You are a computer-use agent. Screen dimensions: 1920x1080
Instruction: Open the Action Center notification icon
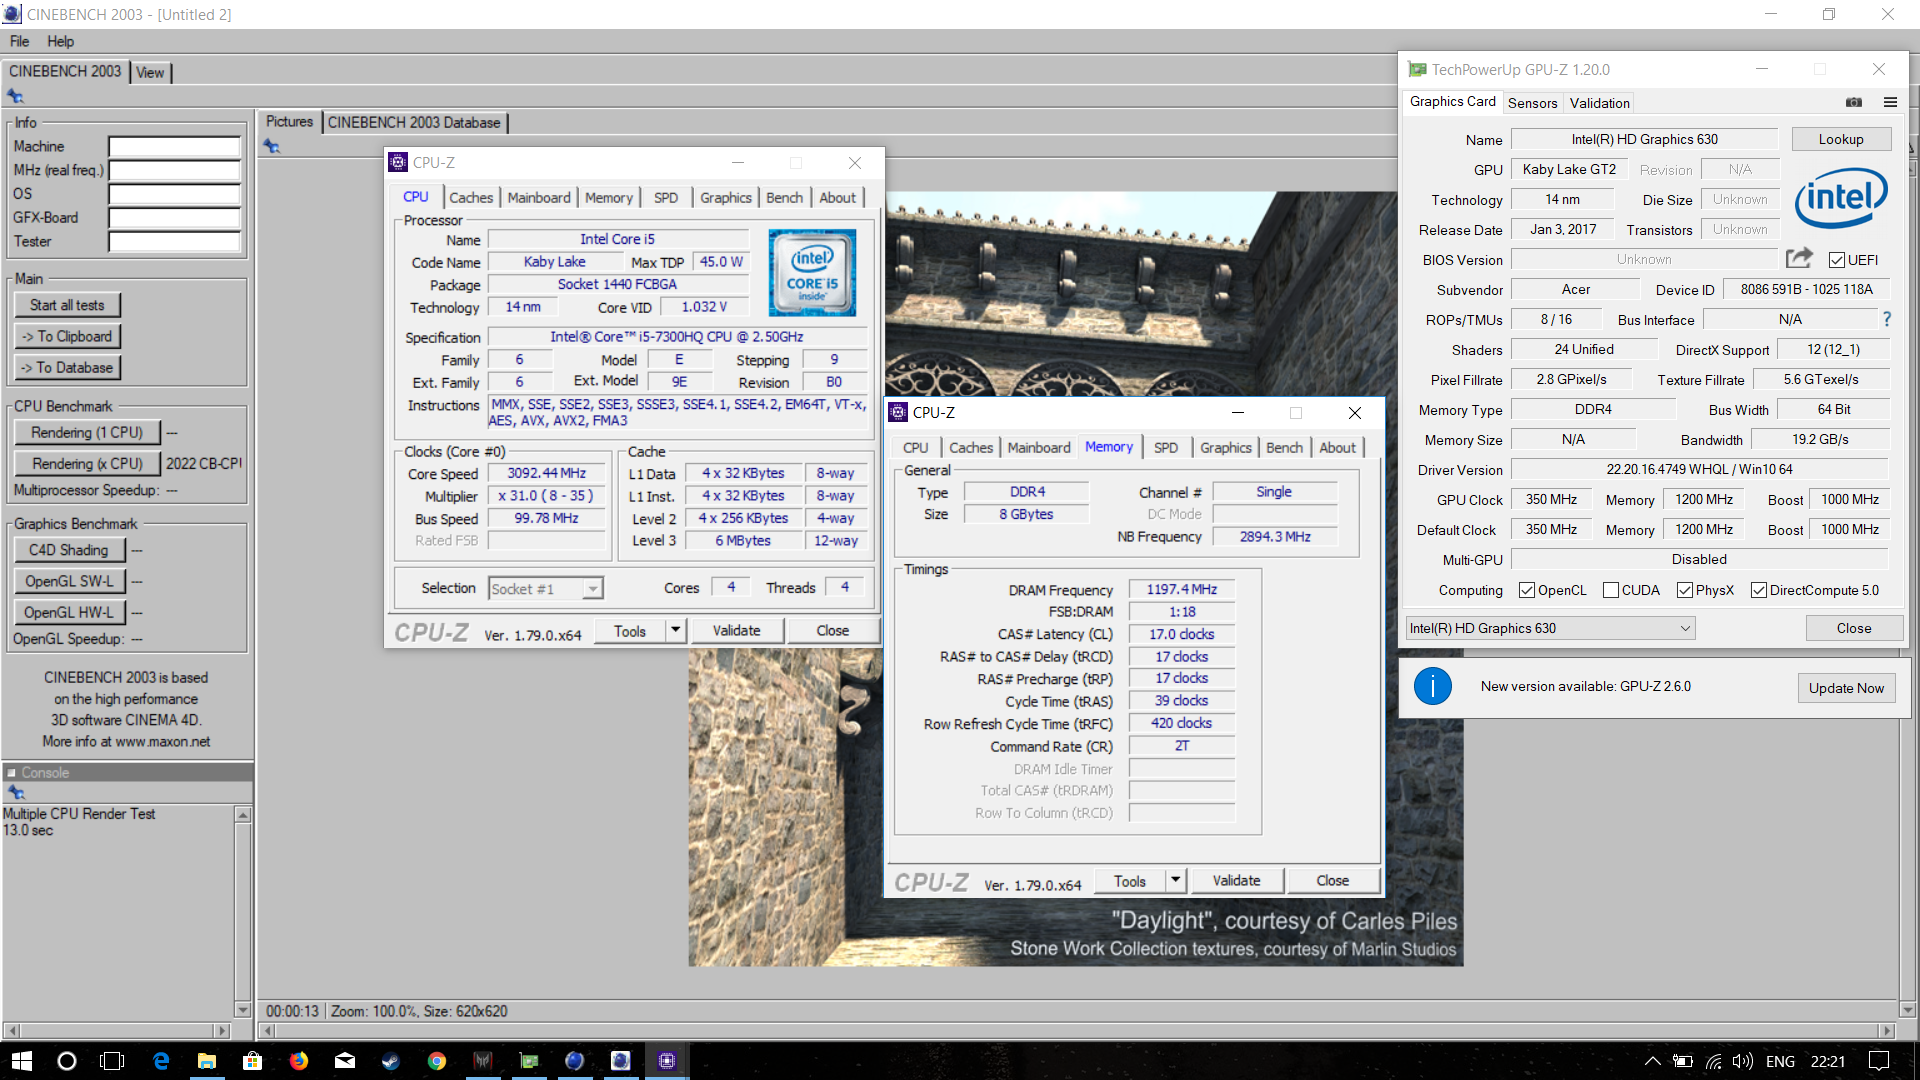(x=1880, y=1061)
